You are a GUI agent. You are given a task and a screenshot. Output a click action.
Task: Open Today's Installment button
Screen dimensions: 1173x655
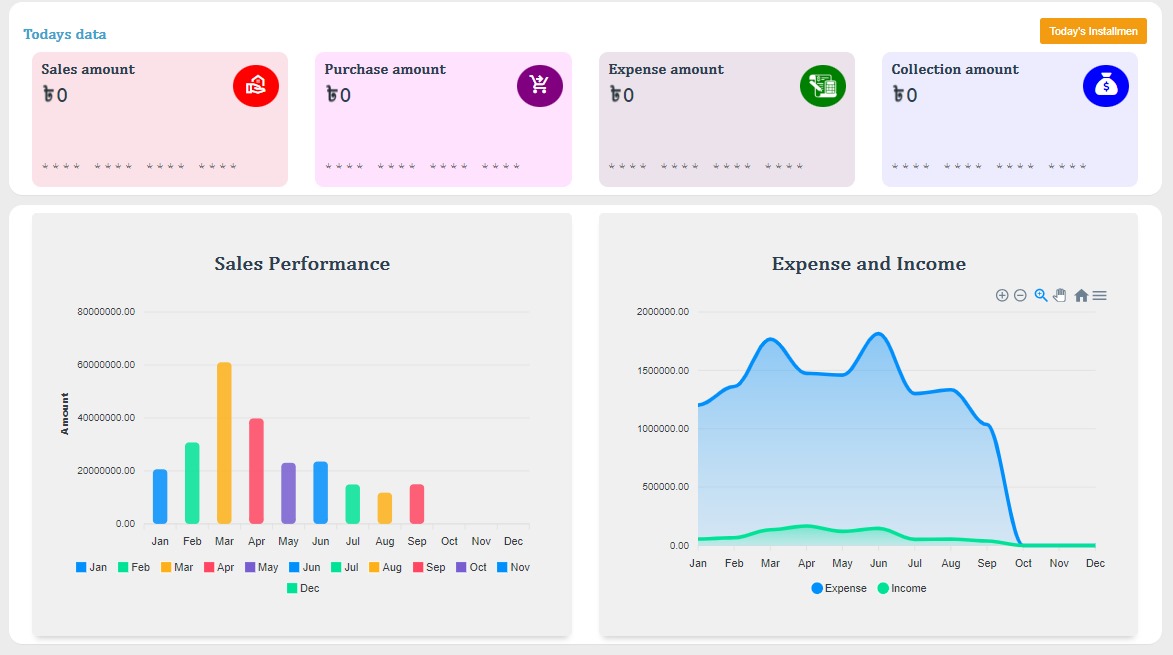coord(1092,31)
